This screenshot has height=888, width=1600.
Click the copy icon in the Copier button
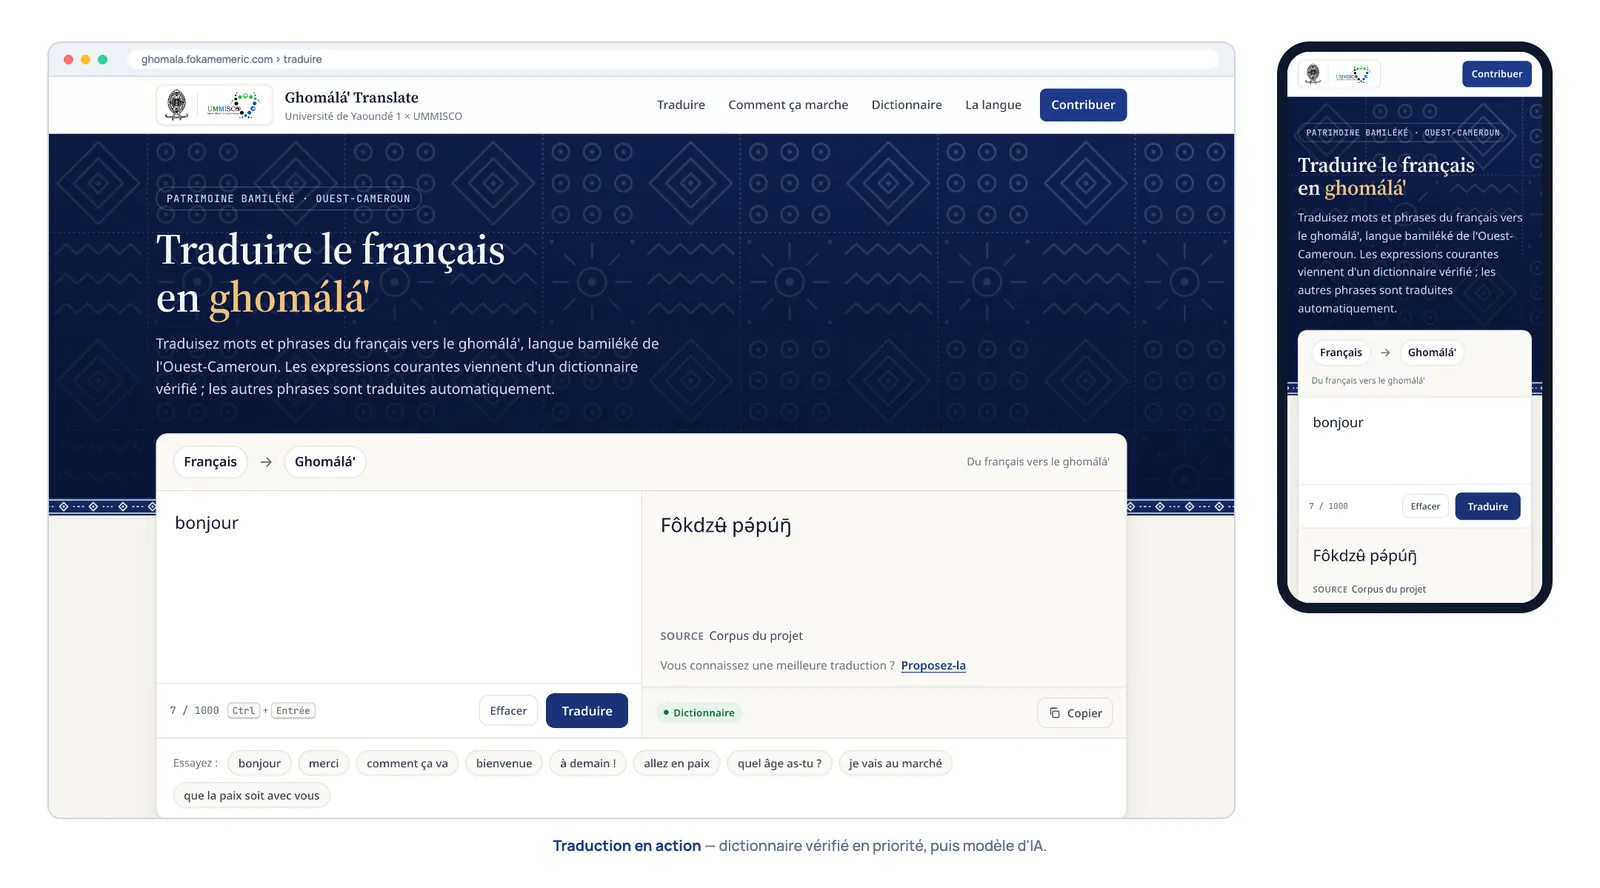point(1055,713)
